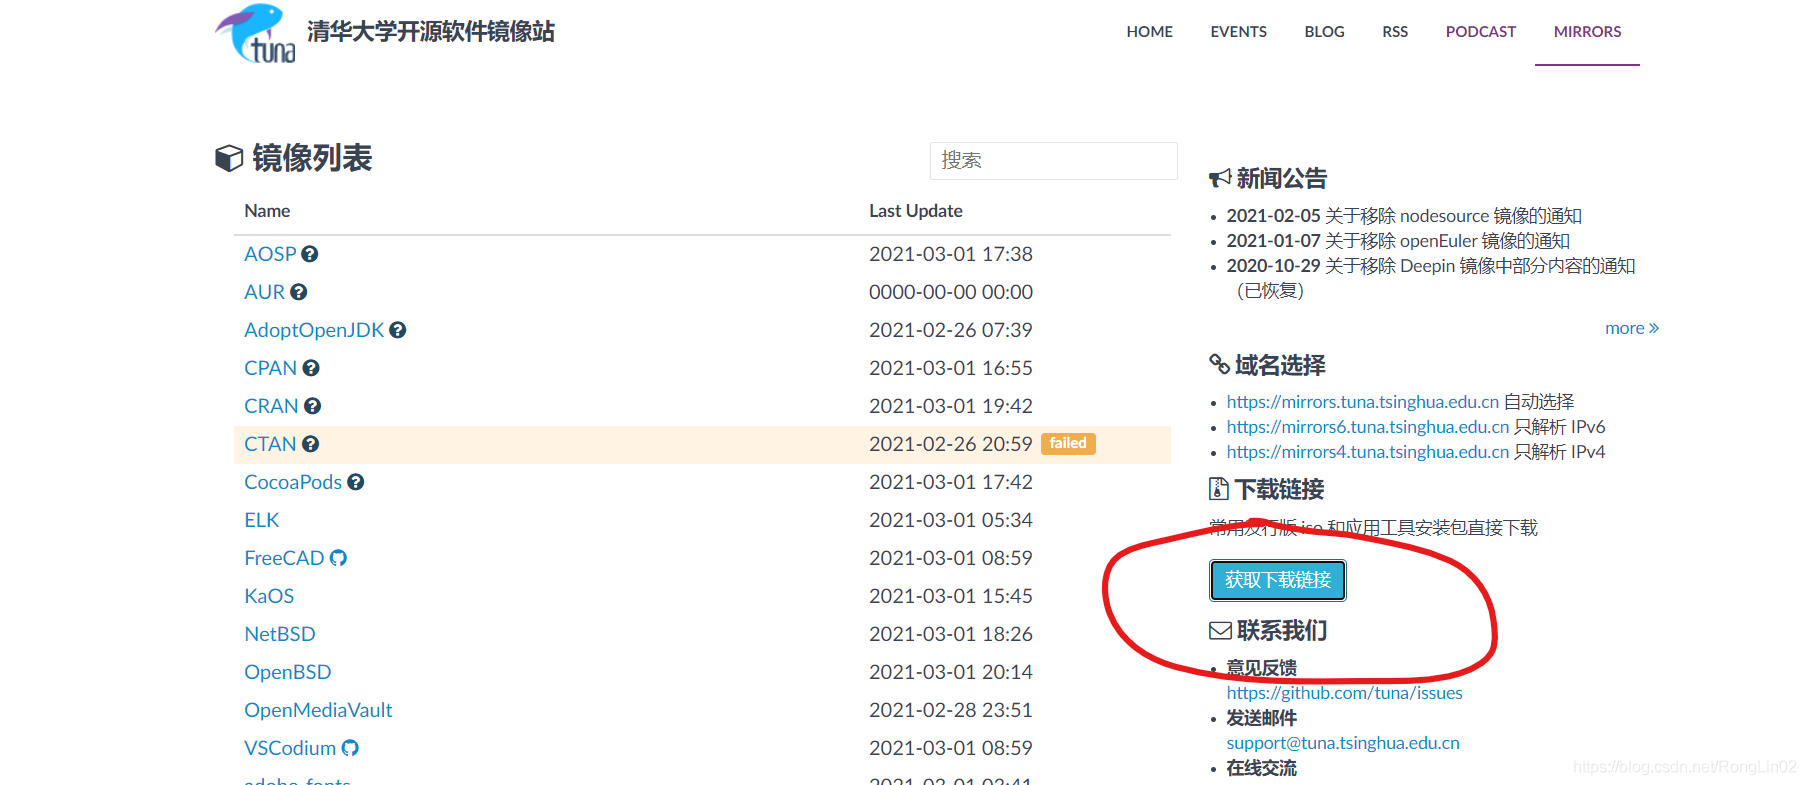Open the nodesource removal notice

point(1404,216)
